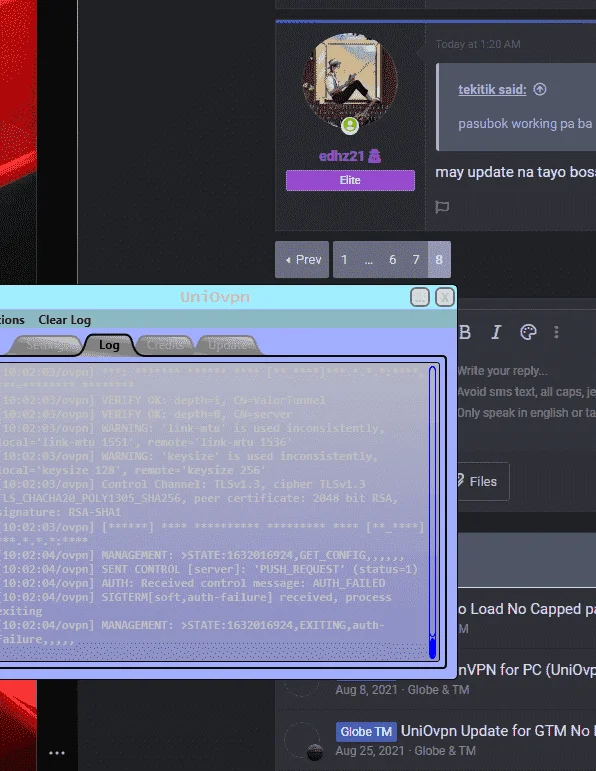Click edhz21's avatar picture
This screenshot has height=771, width=596.
click(x=350, y=81)
